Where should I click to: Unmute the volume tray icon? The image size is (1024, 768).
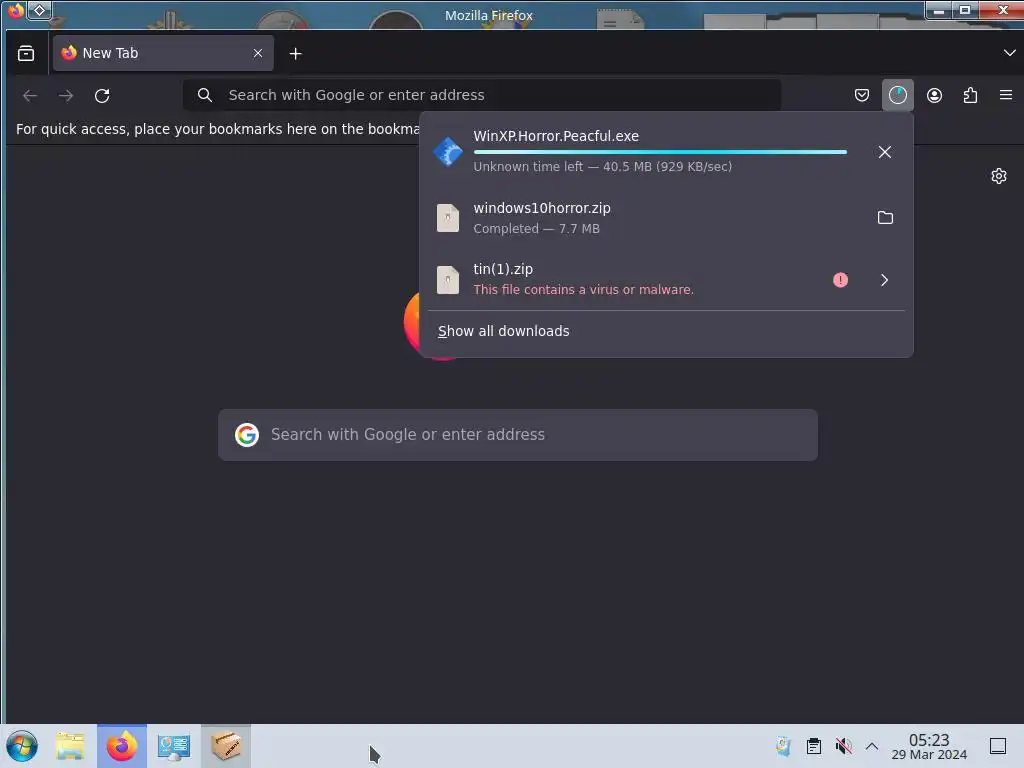[x=843, y=746]
